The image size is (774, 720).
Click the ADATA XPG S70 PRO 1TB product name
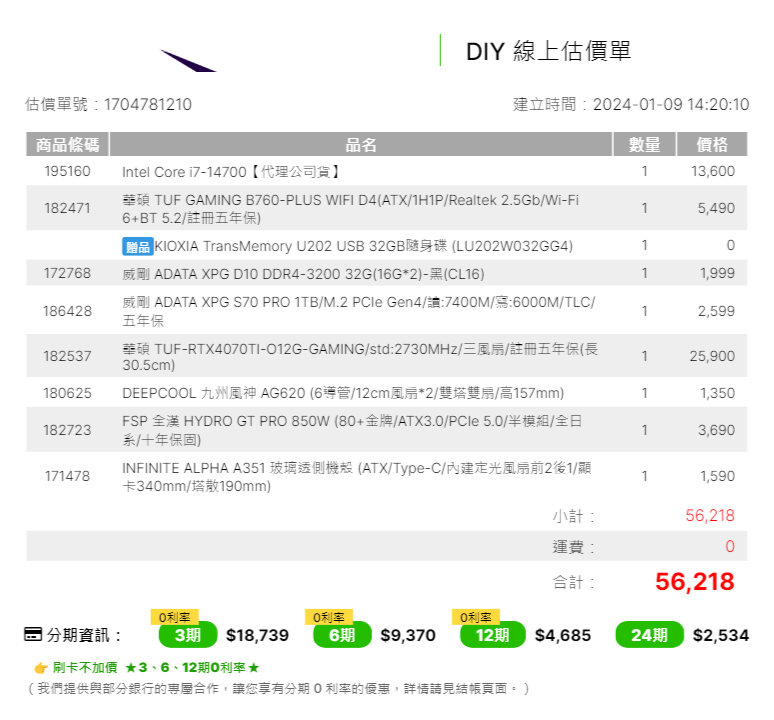(359, 311)
